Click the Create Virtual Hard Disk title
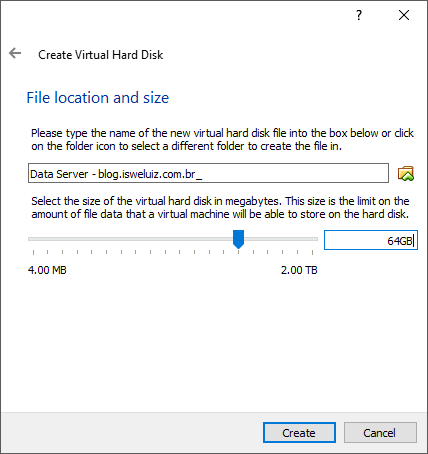Viewport: 428px width, 454px height. (101, 55)
